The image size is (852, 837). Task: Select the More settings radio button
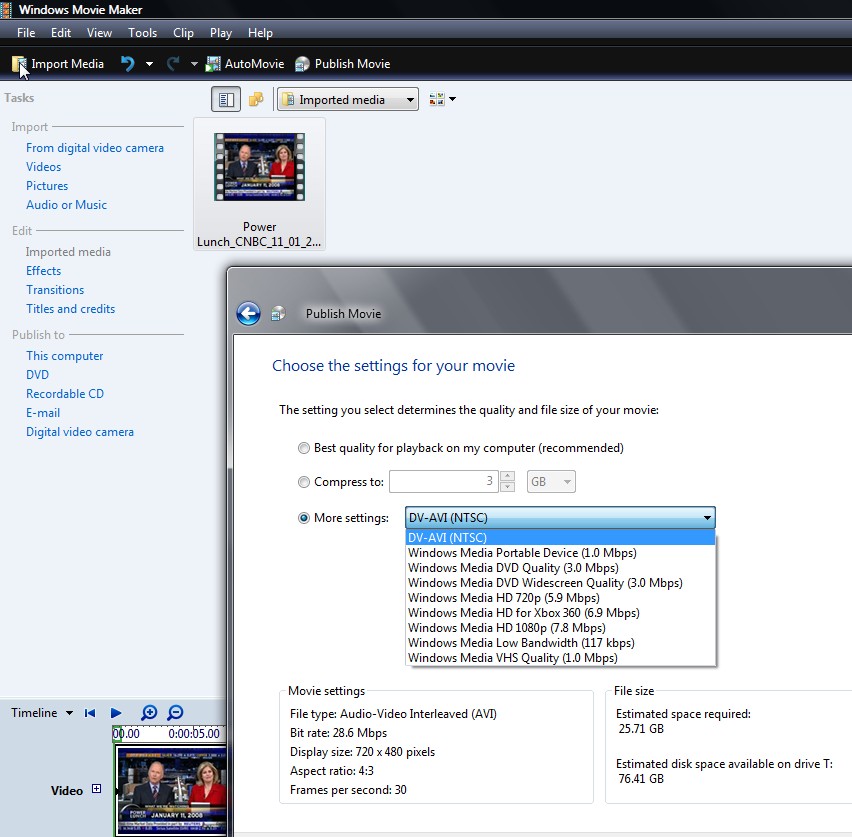pos(304,518)
